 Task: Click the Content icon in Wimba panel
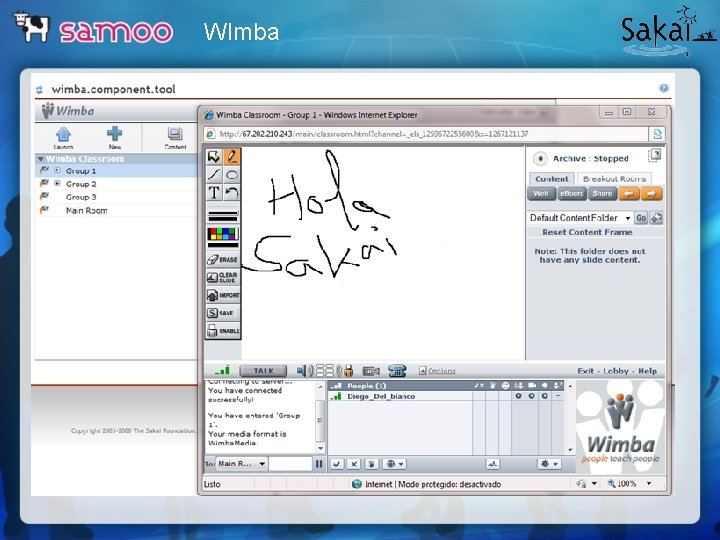pos(175,138)
